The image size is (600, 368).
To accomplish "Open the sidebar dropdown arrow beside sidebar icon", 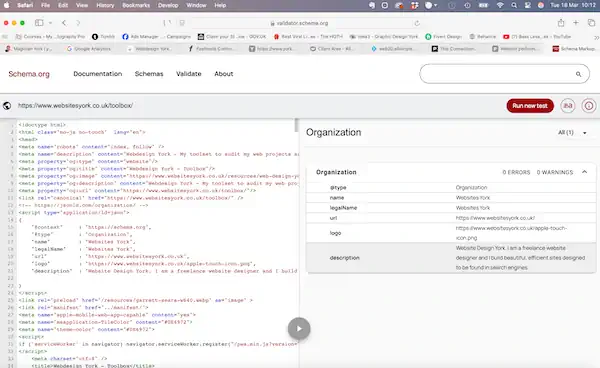I will click(50, 23).
